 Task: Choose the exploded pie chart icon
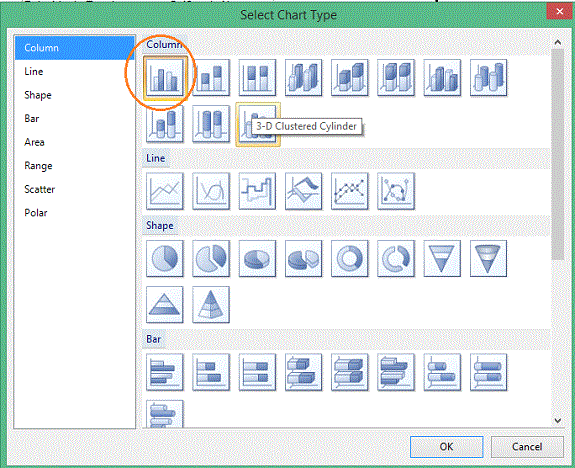click(x=211, y=259)
